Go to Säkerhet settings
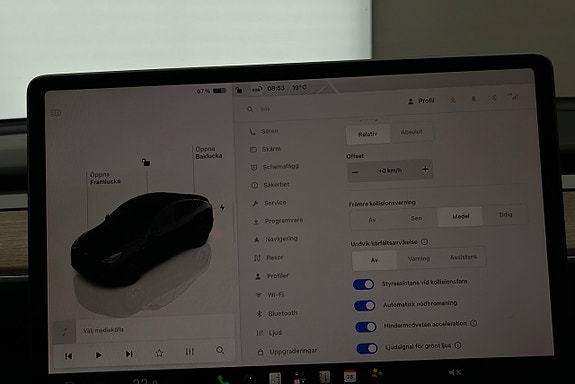Viewport: 575px width, 384px height. 270,185
